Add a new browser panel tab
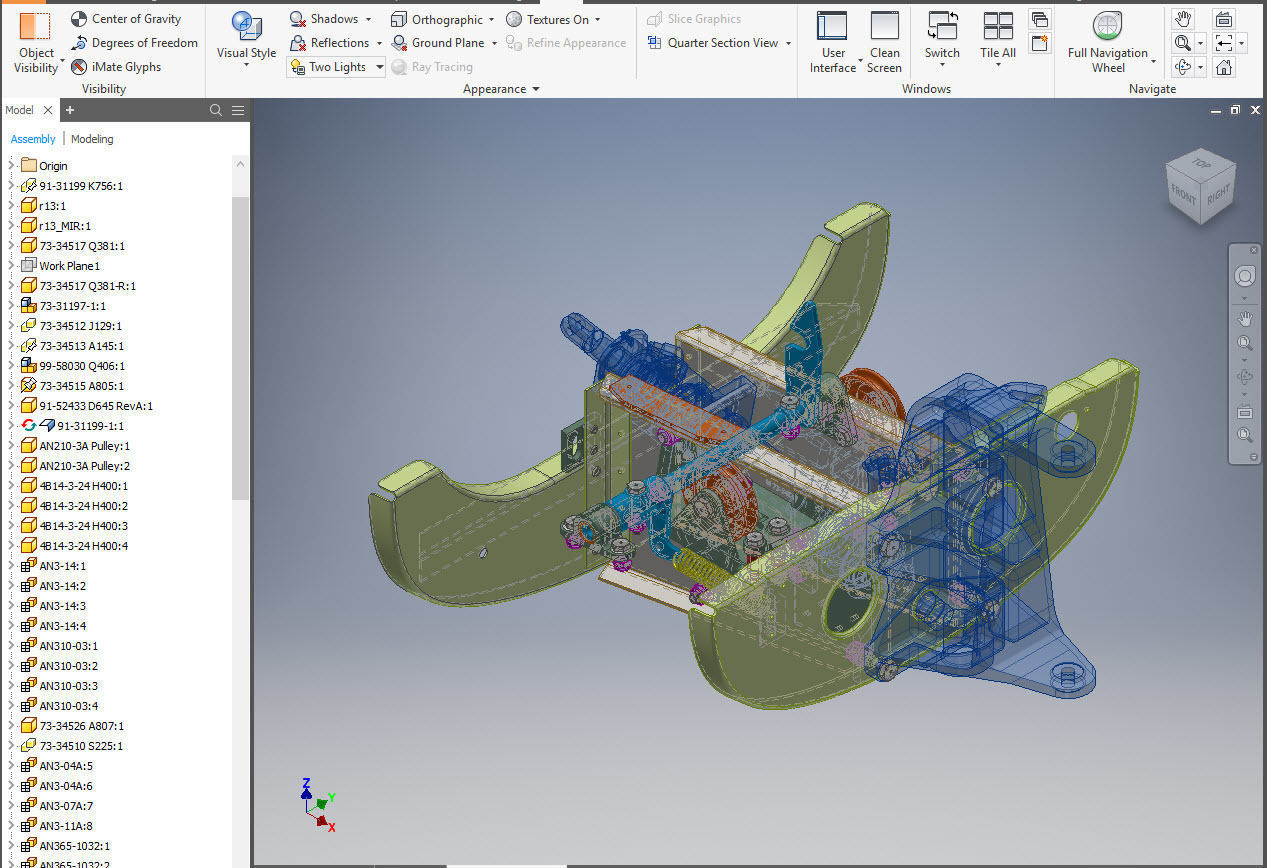The width and height of the screenshot is (1267, 868). [x=70, y=110]
